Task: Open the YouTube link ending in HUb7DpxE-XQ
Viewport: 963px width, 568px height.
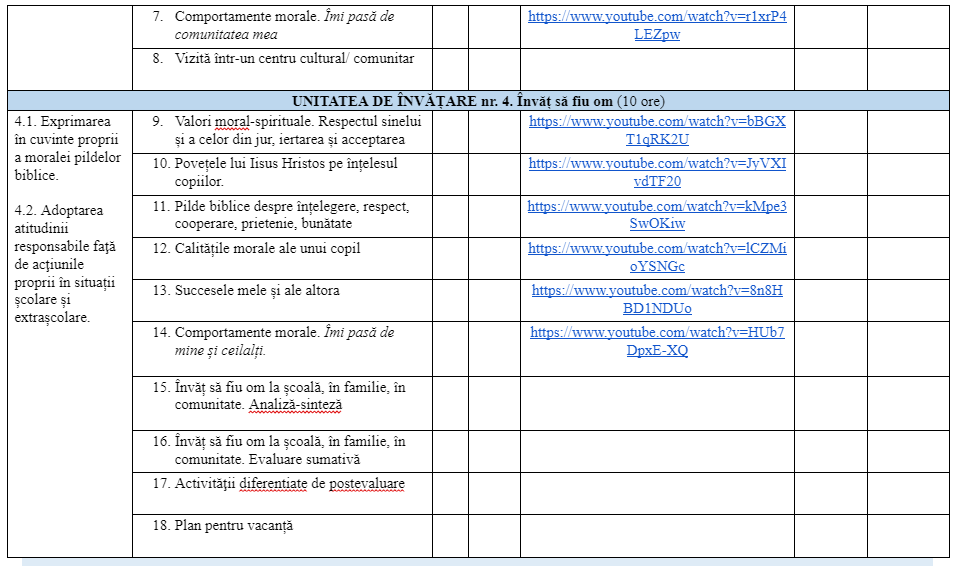Action: (656, 333)
